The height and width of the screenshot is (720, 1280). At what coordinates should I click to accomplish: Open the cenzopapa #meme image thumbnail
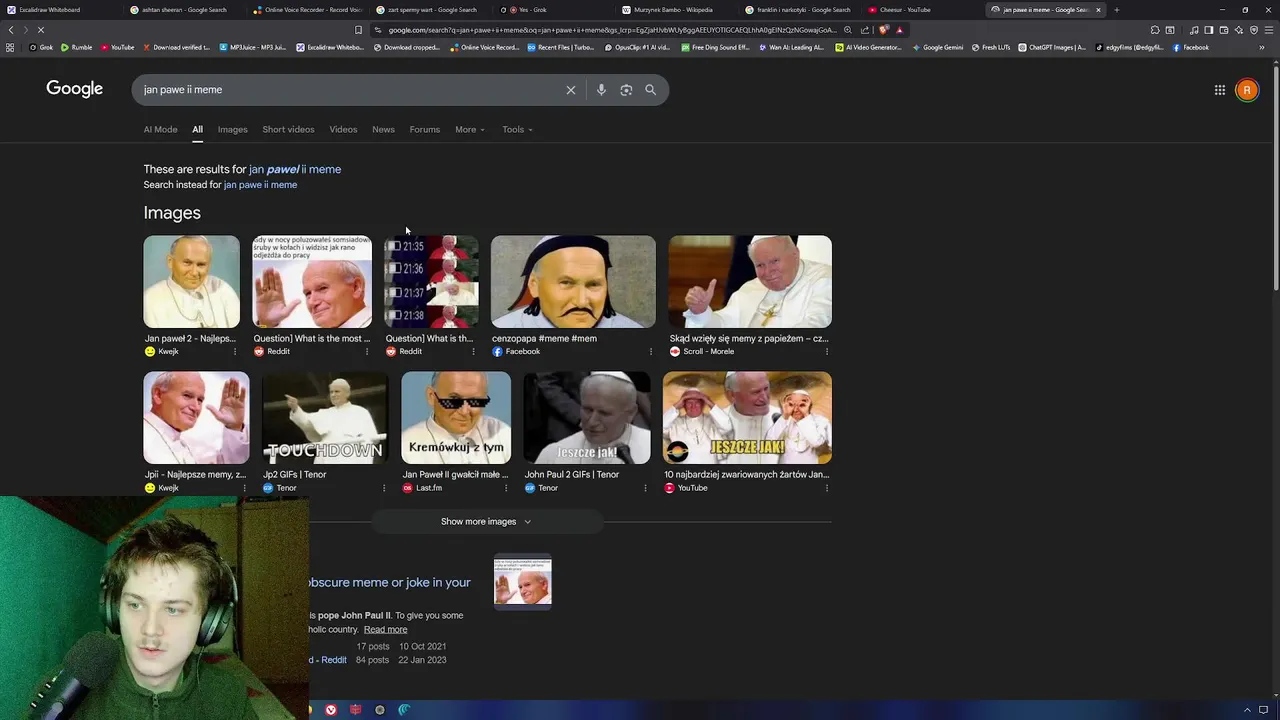[573, 282]
